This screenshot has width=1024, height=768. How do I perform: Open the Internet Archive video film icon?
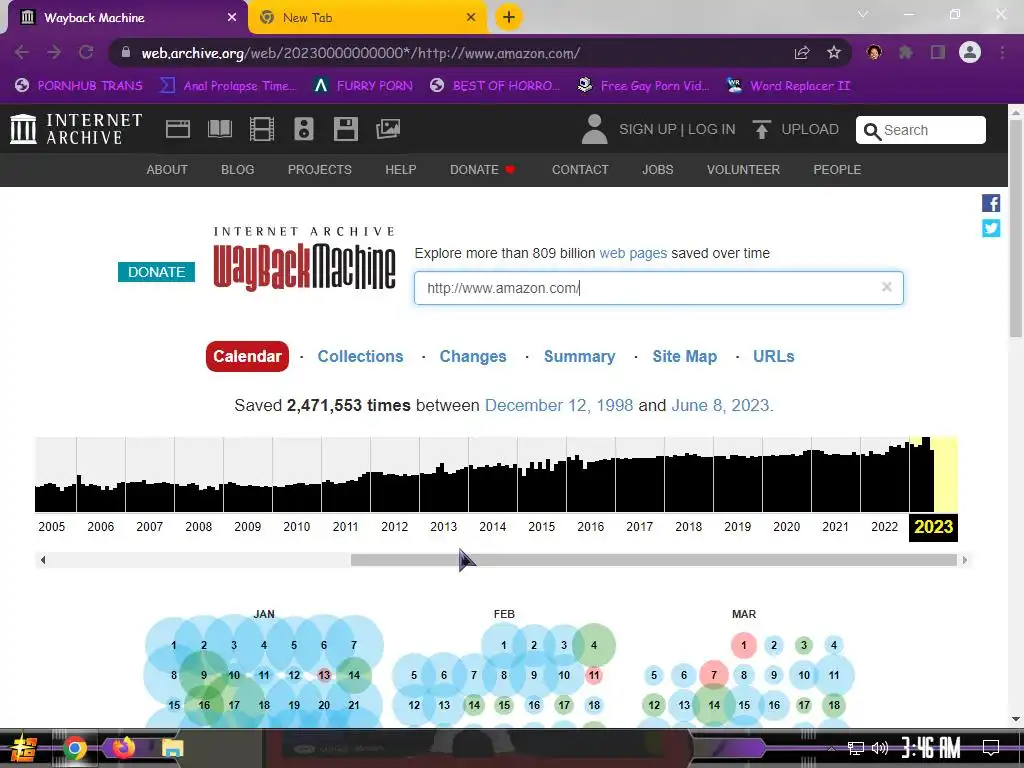[262, 129]
